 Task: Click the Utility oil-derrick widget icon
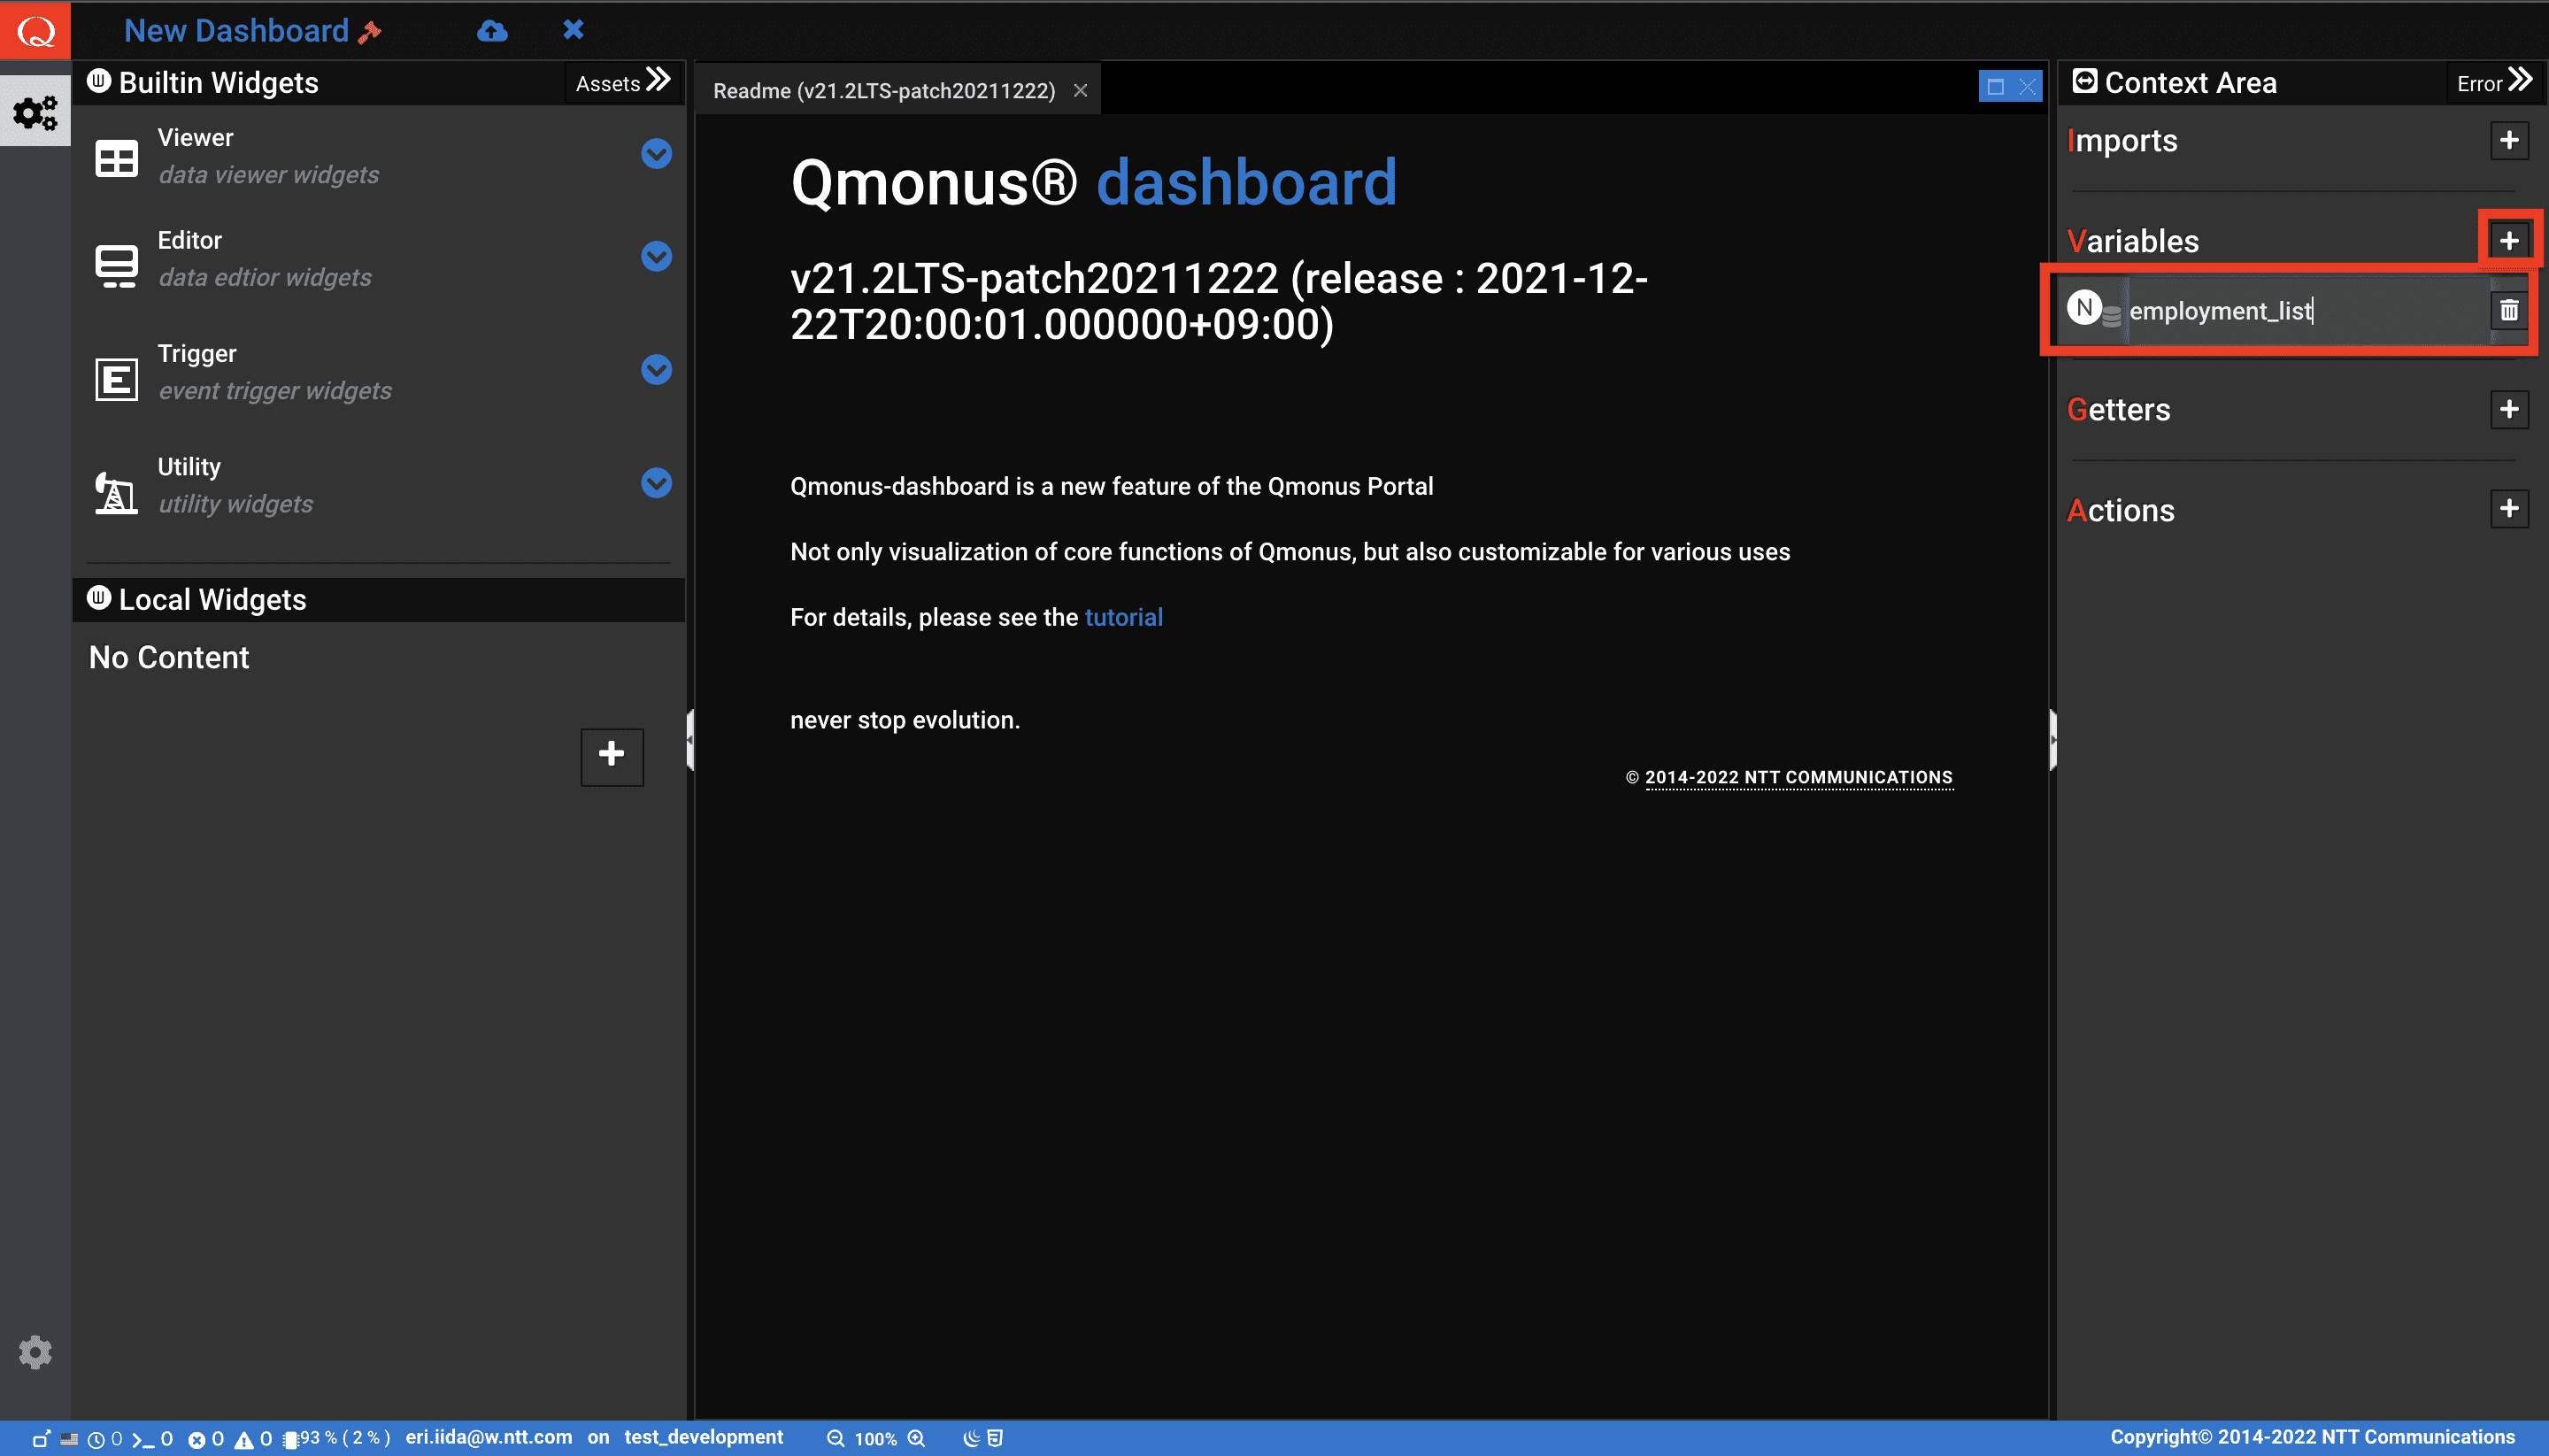117,492
